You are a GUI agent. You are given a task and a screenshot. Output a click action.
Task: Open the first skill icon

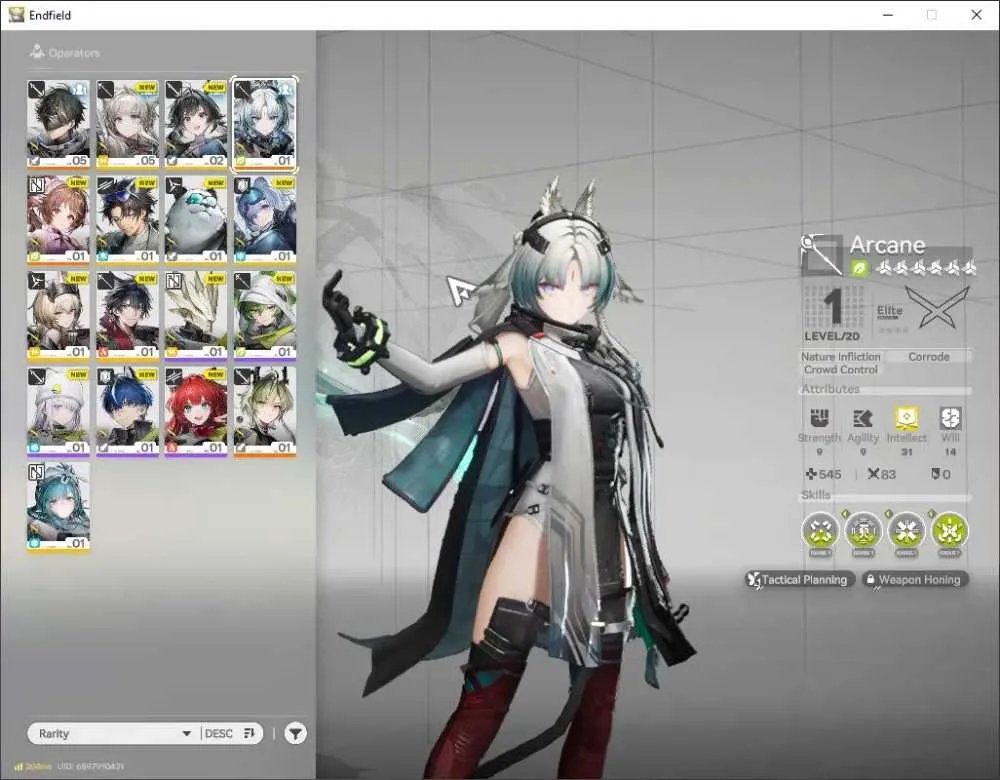coord(820,531)
